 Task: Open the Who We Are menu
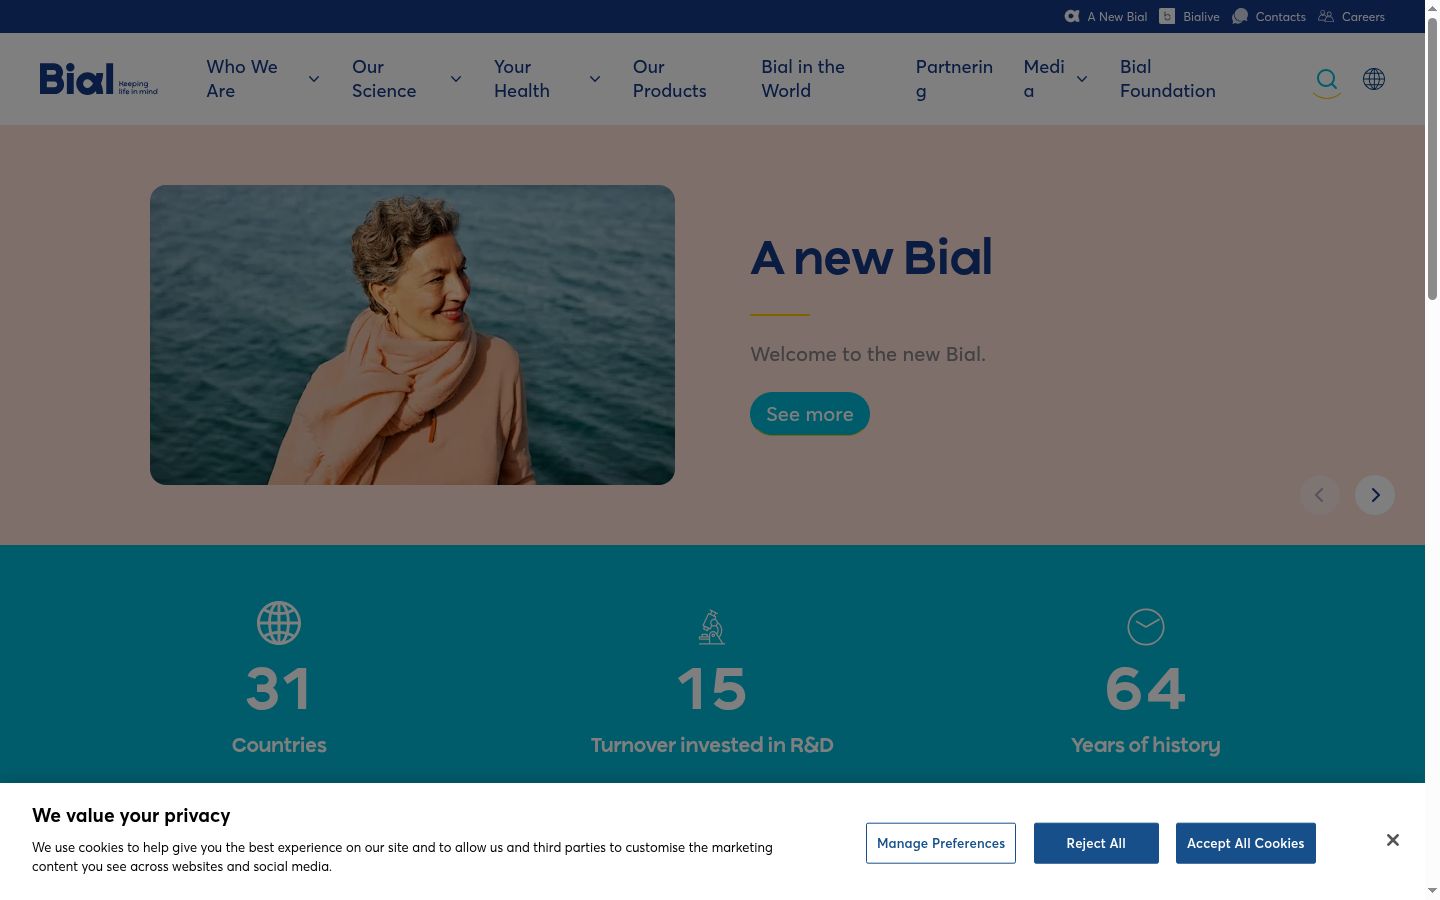pos(242,79)
